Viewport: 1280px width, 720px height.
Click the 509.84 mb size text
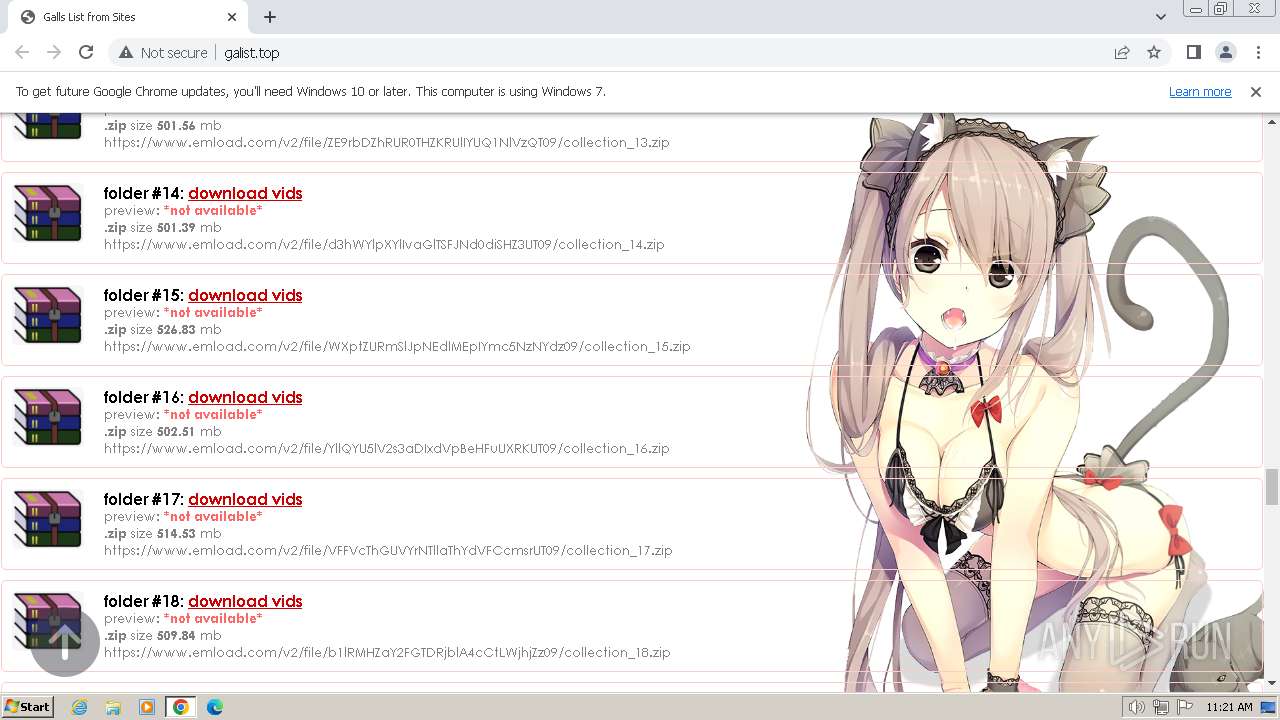(x=189, y=635)
